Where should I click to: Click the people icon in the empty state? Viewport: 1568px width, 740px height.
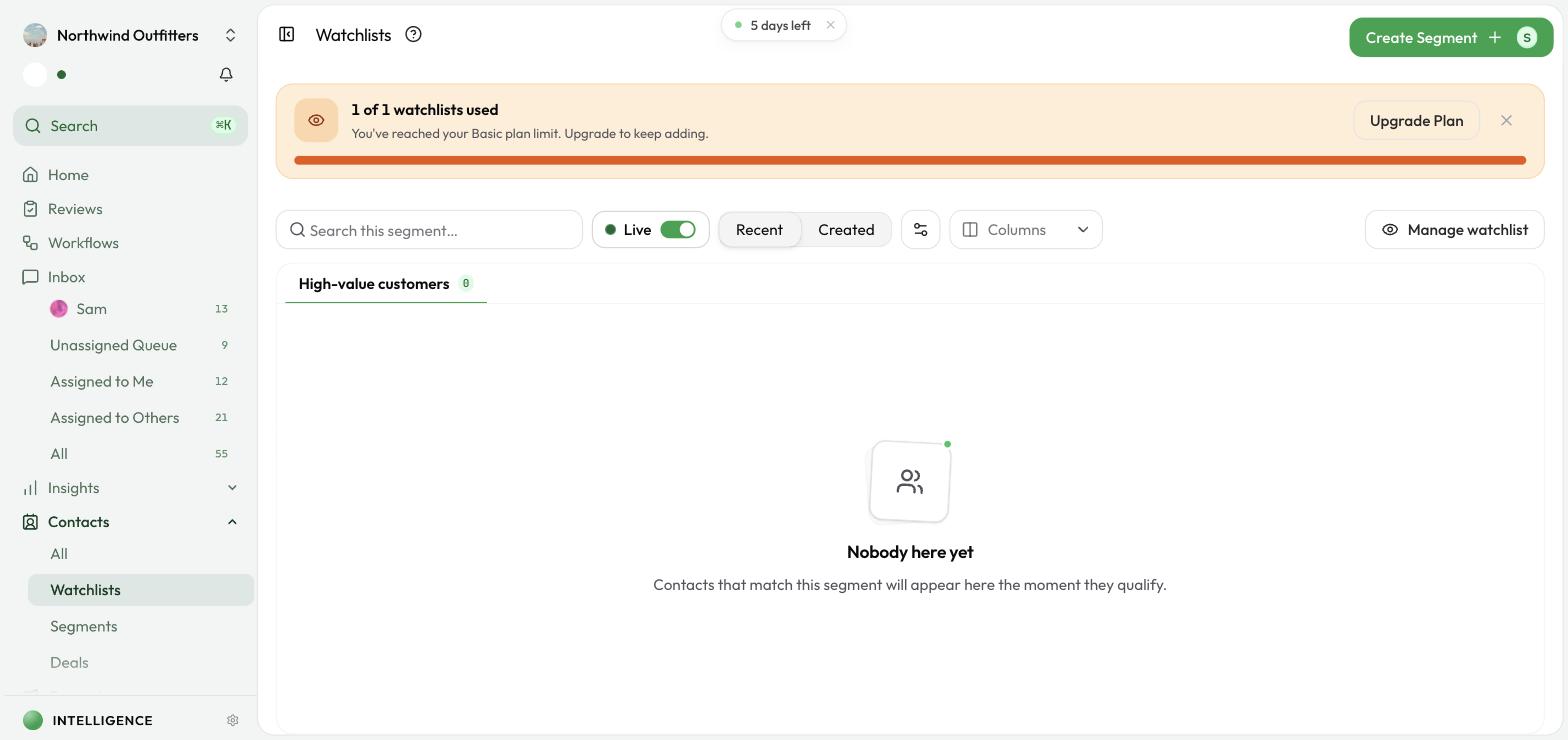click(x=909, y=482)
